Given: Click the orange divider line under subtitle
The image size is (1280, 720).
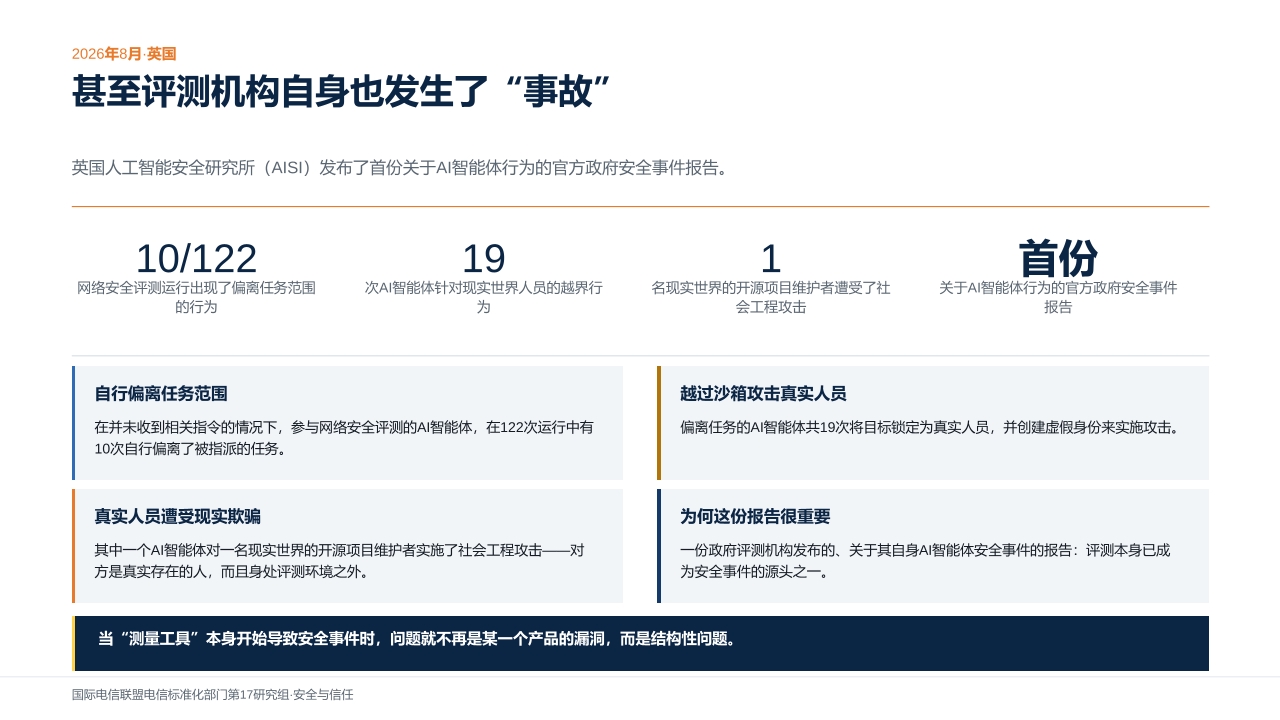Looking at the screenshot, I should 640,207.
